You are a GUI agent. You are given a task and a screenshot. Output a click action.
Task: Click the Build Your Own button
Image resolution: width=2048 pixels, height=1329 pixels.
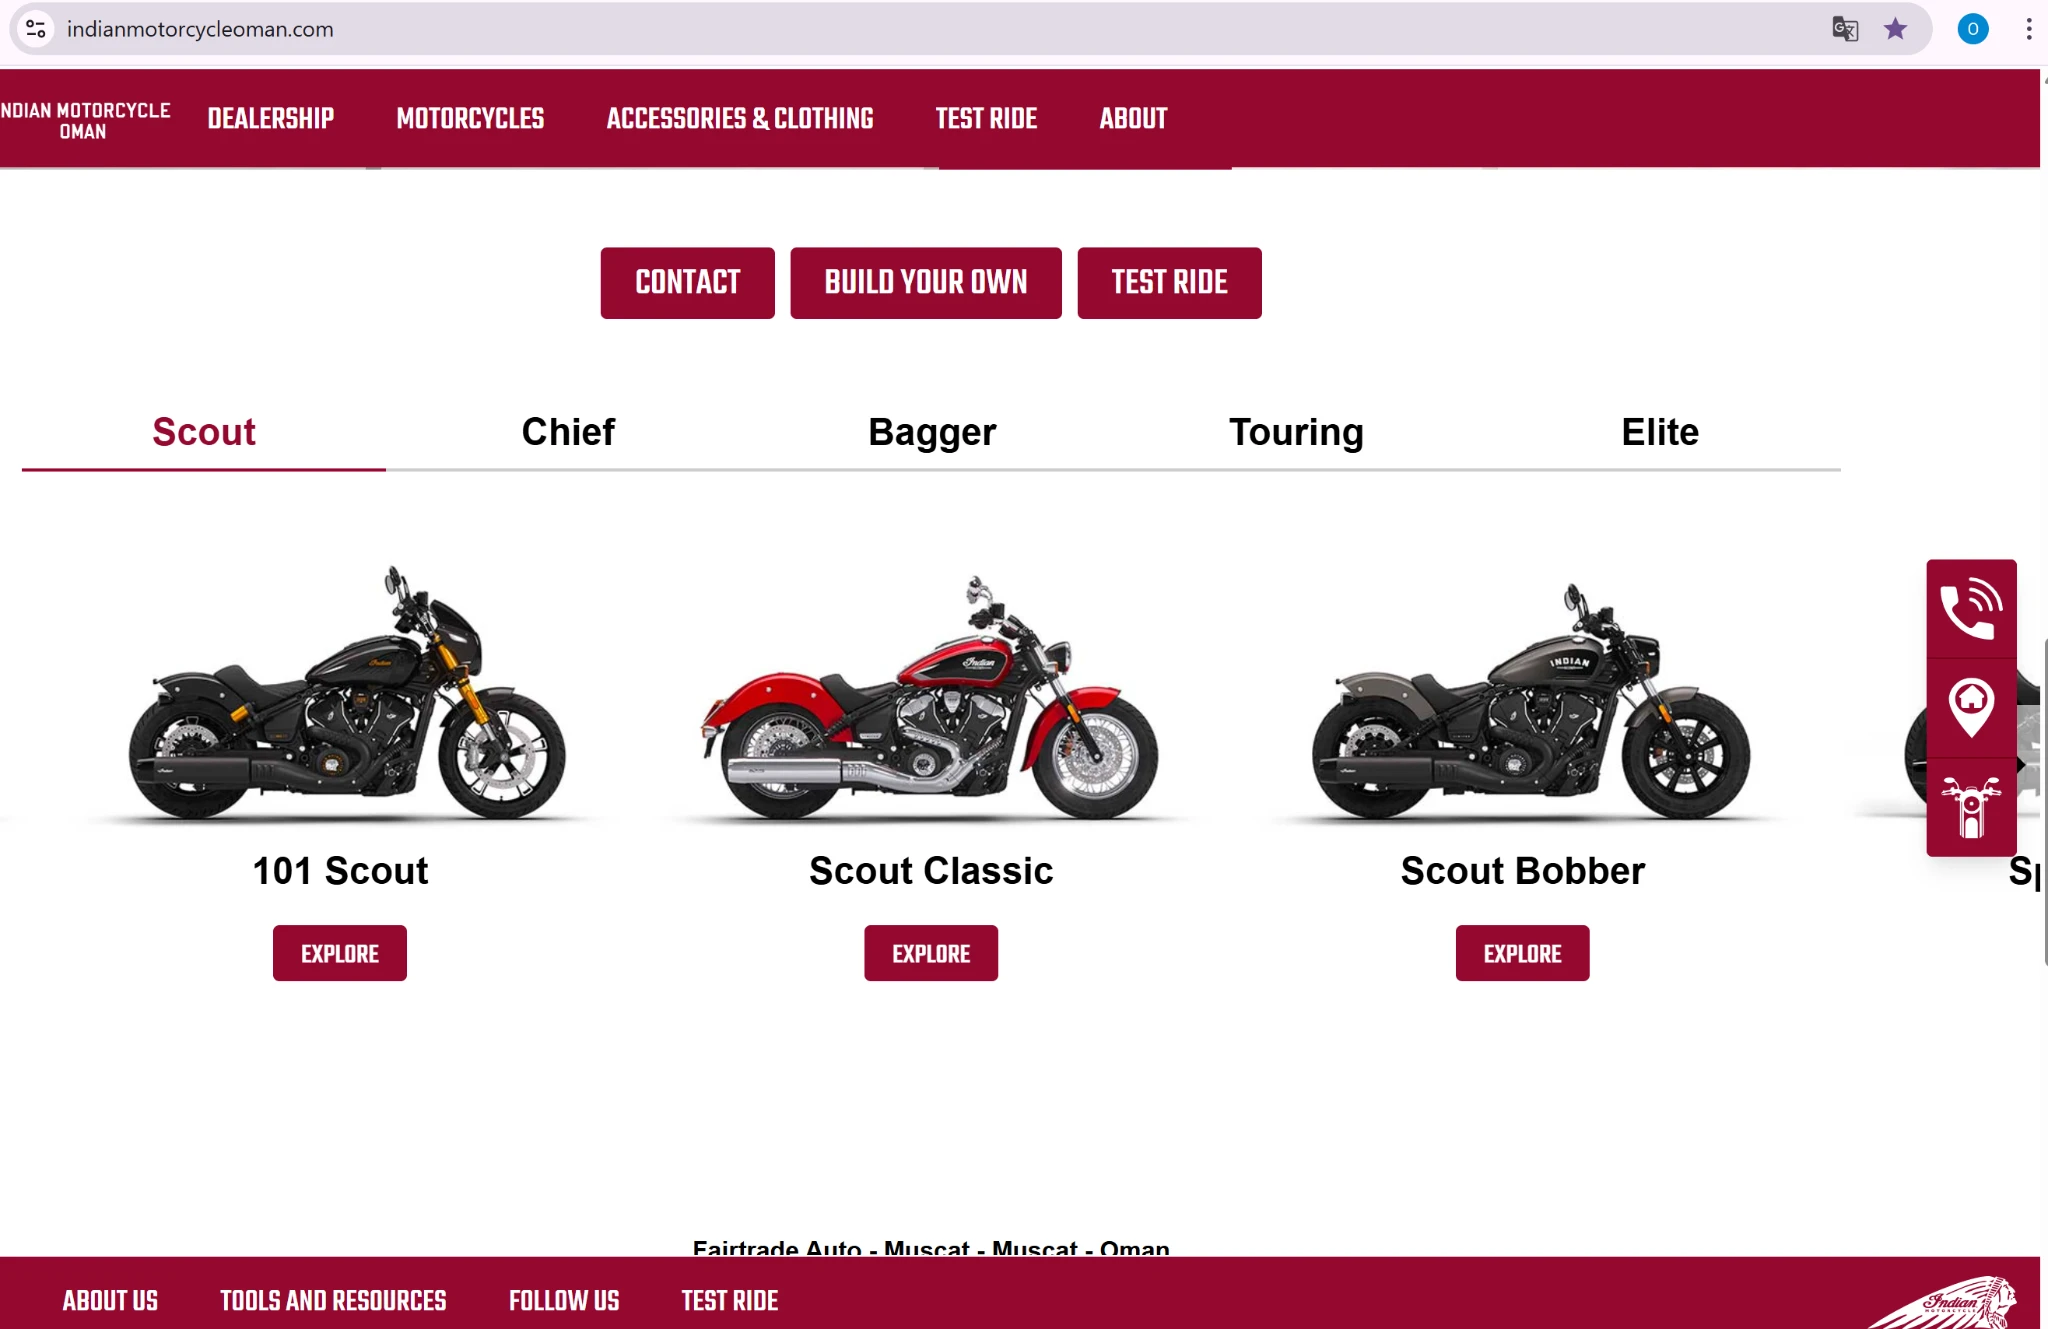926,283
